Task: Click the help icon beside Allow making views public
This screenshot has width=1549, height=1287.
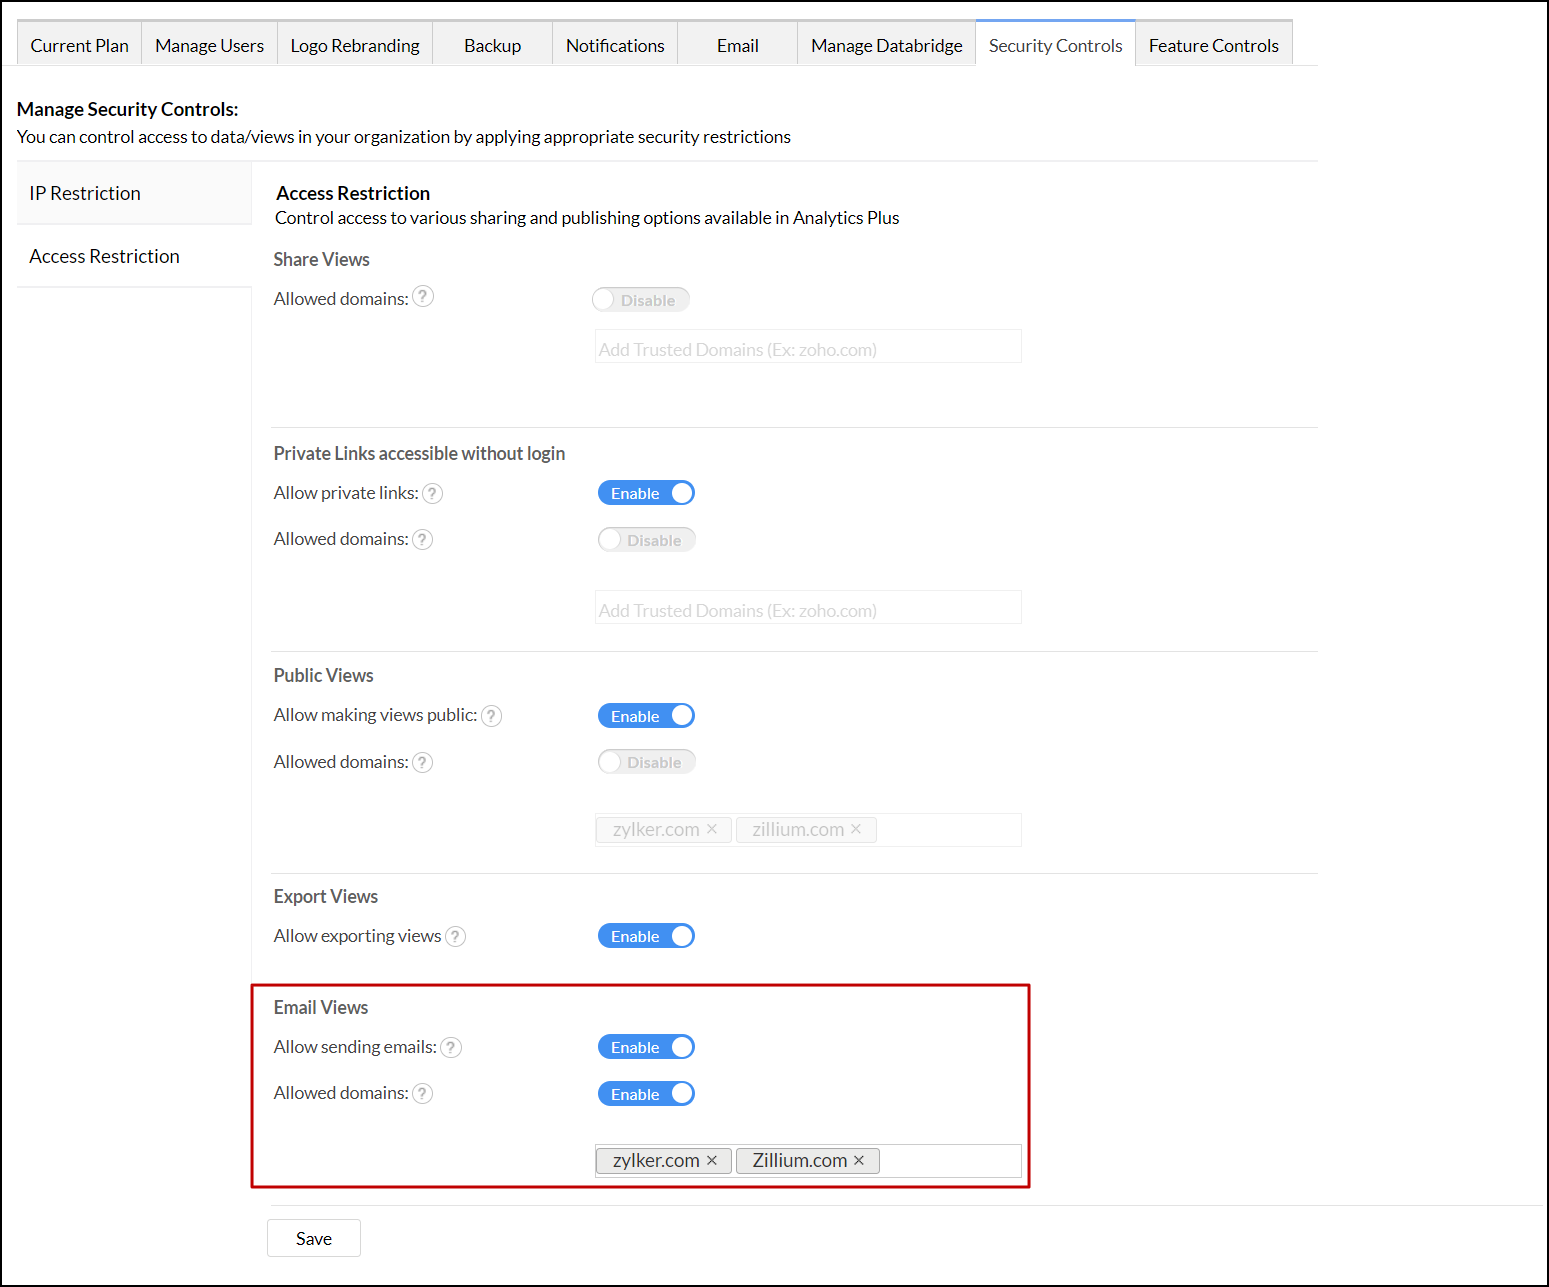Action: (x=491, y=715)
